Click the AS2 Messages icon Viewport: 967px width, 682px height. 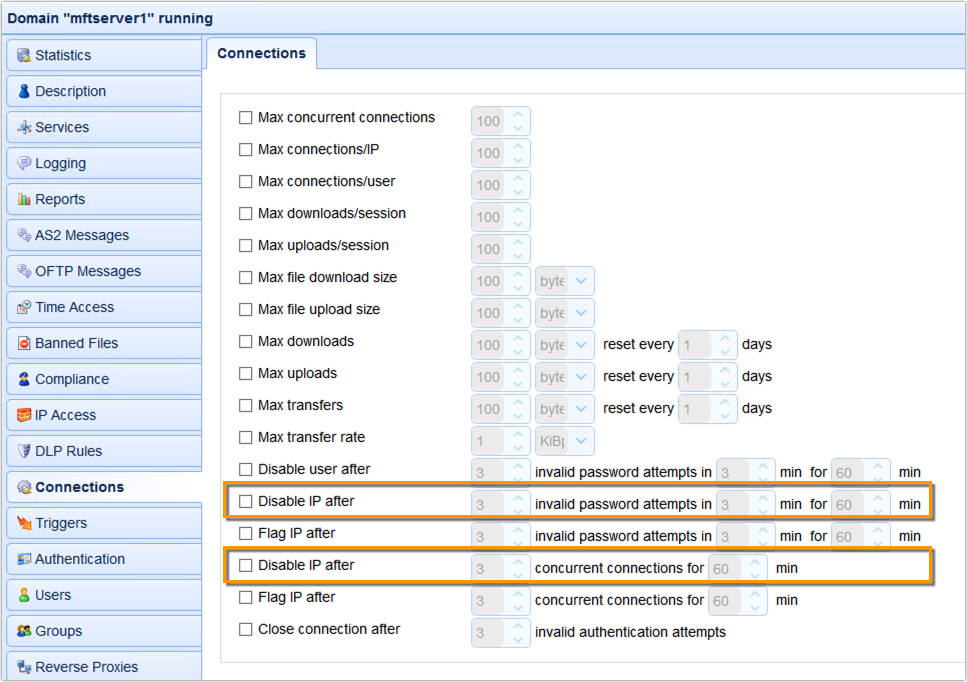click(24, 235)
